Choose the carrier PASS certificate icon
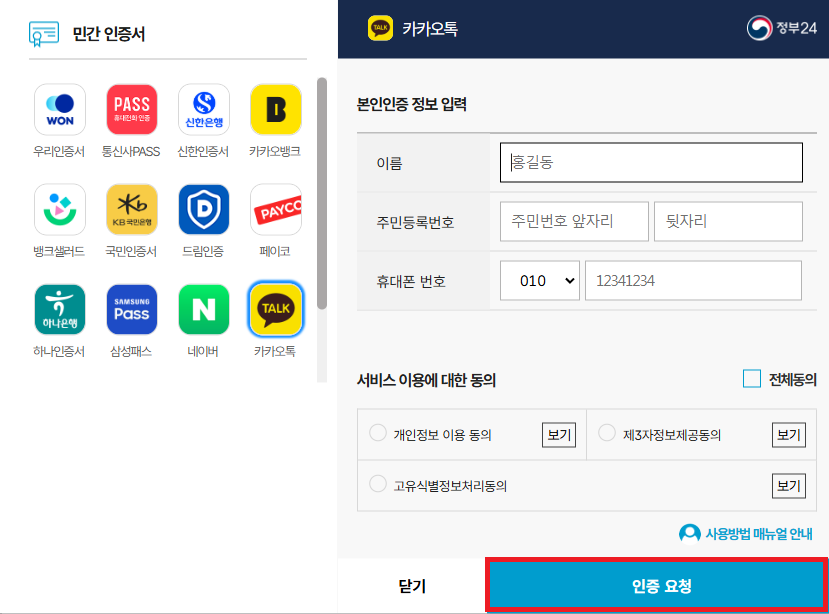This screenshot has width=829, height=614. pos(132,109)
